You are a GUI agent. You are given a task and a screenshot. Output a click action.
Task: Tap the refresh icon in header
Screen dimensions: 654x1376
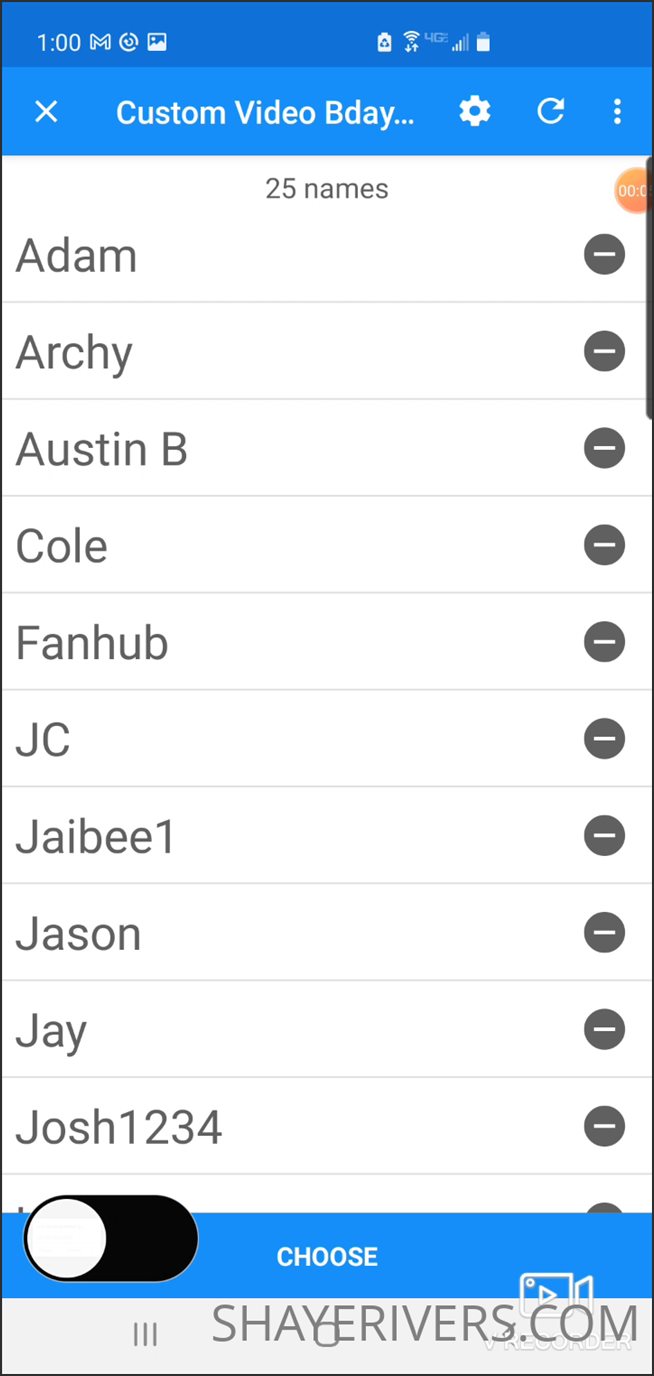tap(551, 111)
